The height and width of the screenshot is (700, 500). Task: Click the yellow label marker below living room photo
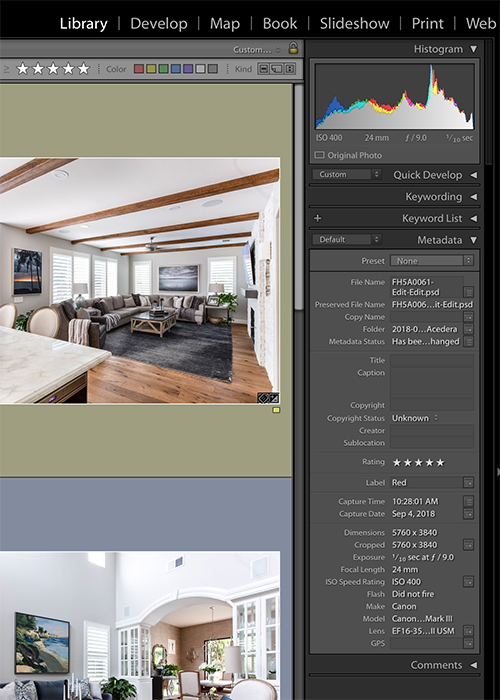[276, 410]
